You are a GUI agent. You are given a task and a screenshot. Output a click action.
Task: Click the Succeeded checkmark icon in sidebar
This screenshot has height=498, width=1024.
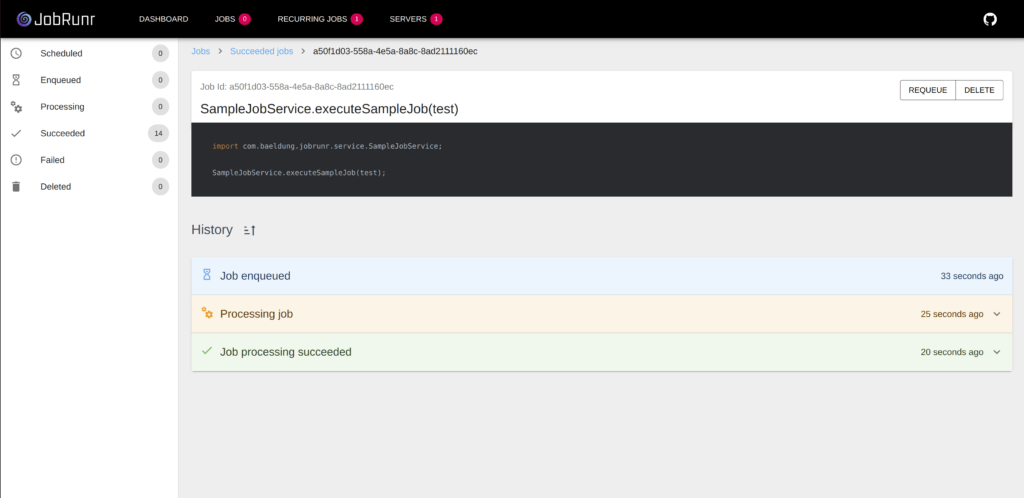coord(16,133)
